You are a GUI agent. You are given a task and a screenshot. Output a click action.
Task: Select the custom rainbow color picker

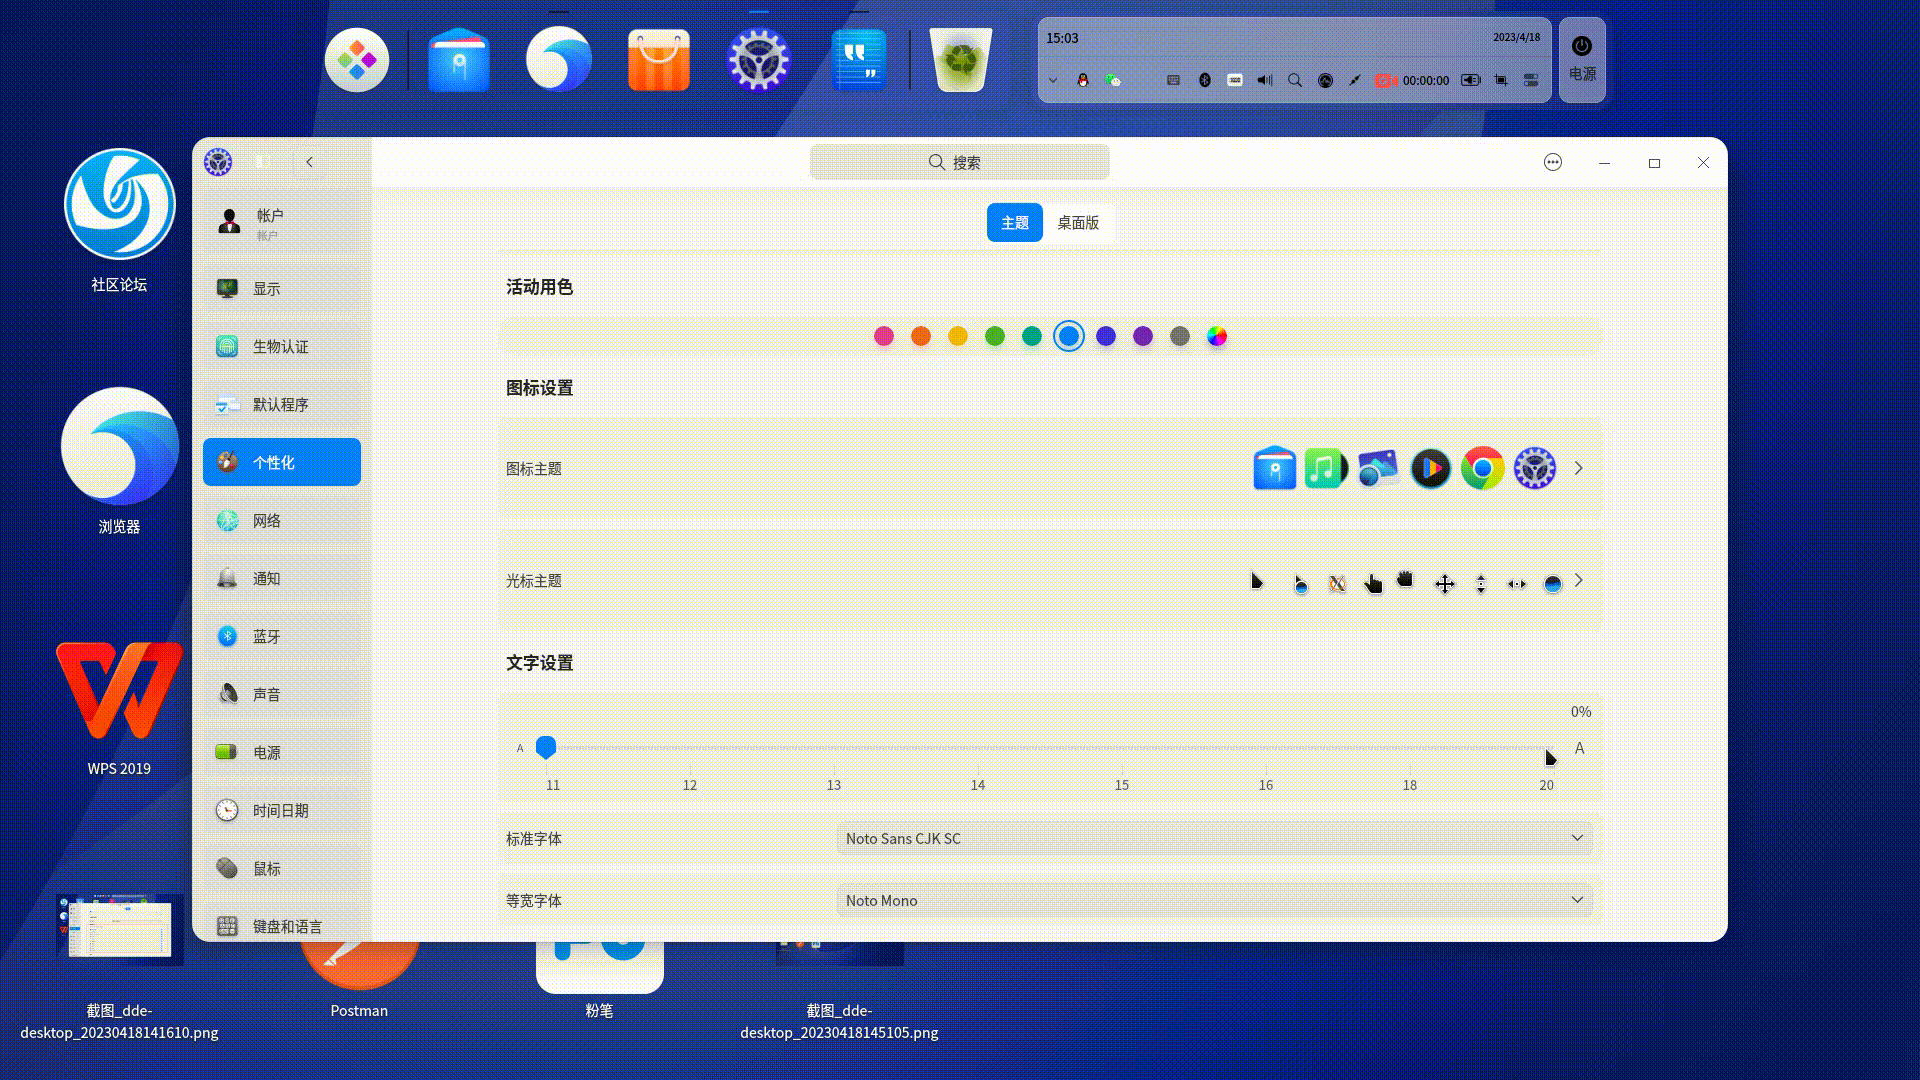[1217, 337]
